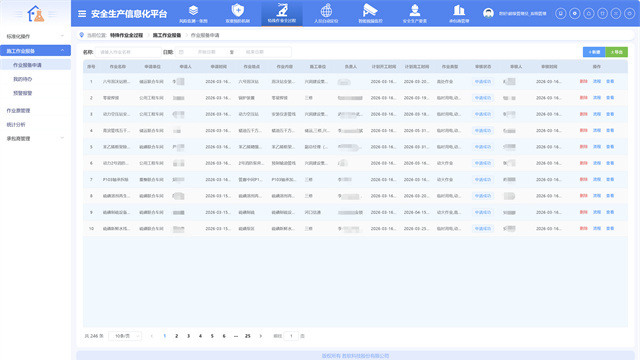The width and height of the screenshot is (640, 360).
Task: Open the 风险监测一张图 layers module
Action: click(193, 13)
